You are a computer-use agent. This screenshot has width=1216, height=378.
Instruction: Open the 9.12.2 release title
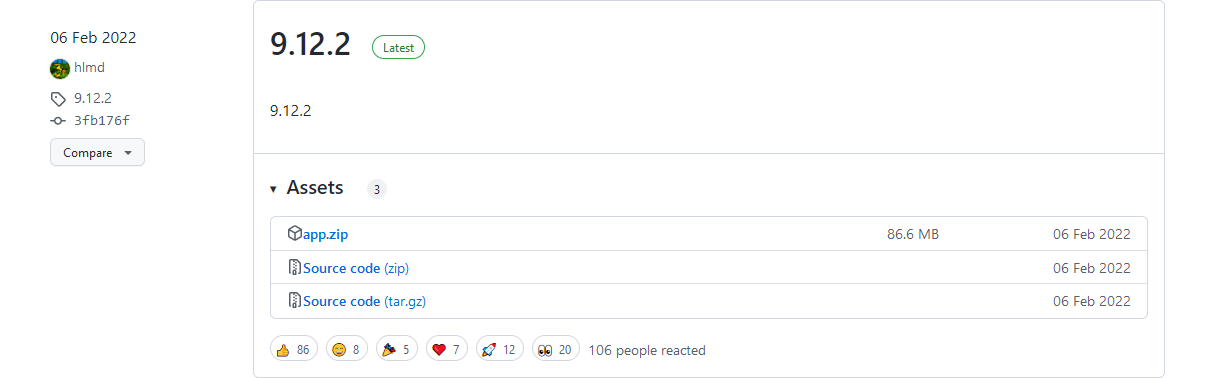310,44
